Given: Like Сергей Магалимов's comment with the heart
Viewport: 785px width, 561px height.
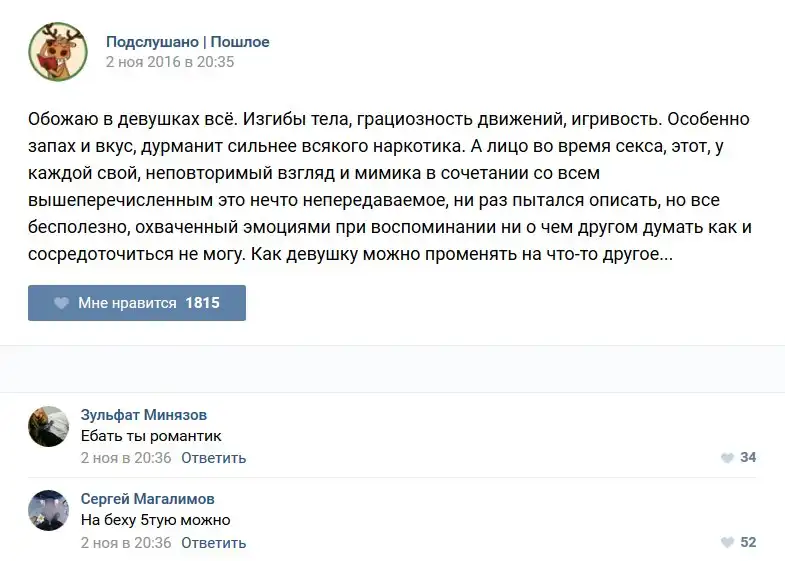Looking at the screenshot, I should pyautogui.click(x=727, y=543).
